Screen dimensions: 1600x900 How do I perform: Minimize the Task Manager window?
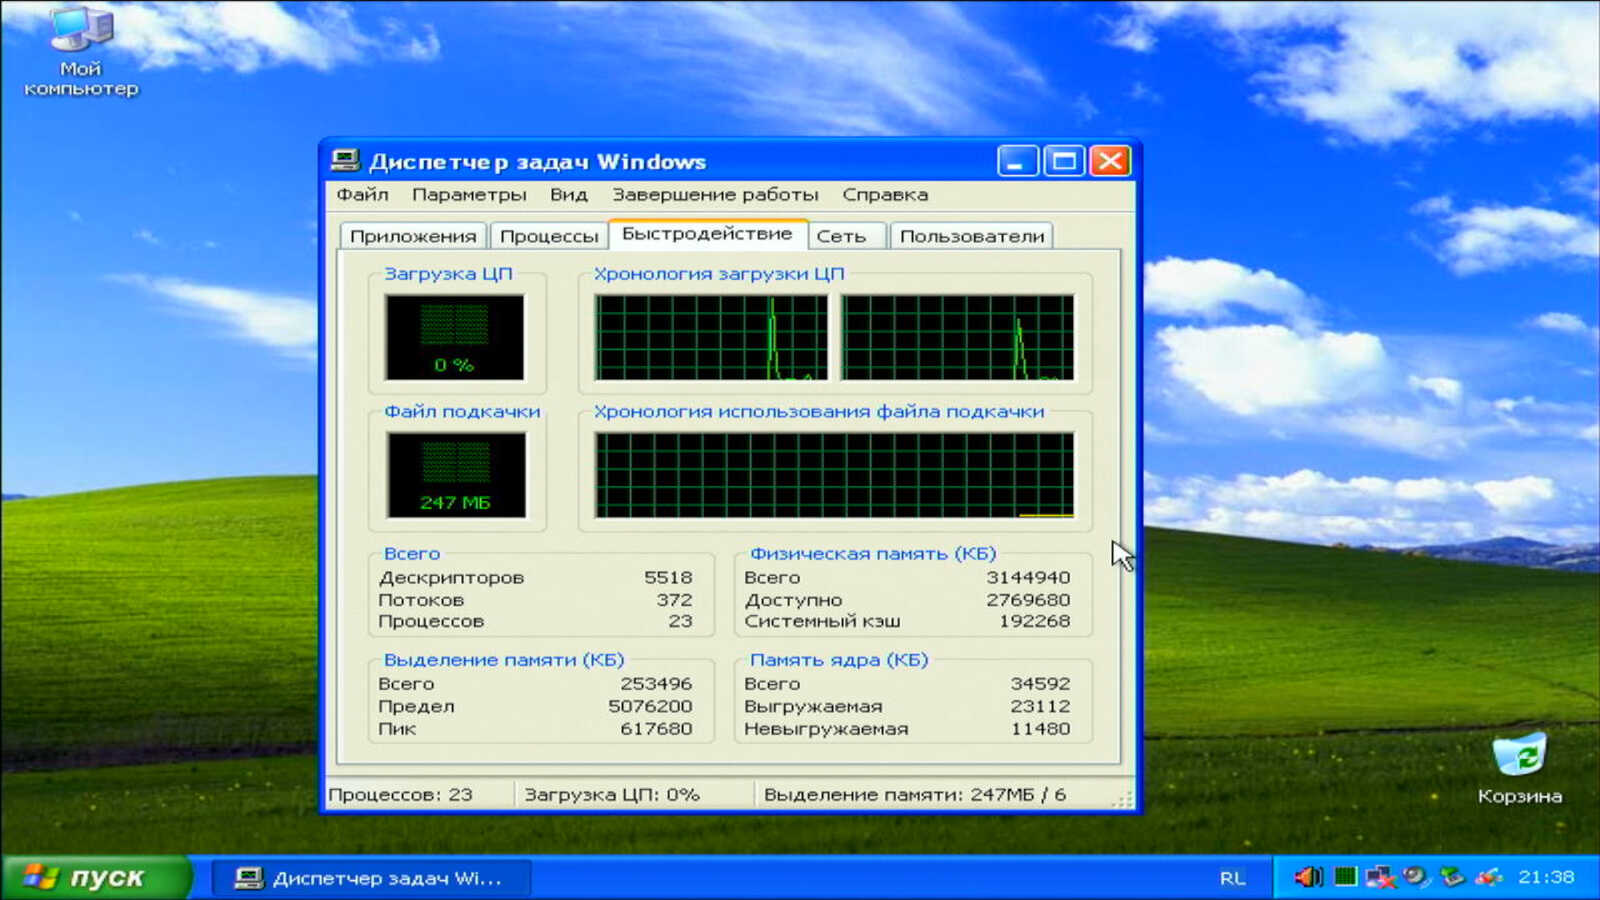pos(1017,160)
